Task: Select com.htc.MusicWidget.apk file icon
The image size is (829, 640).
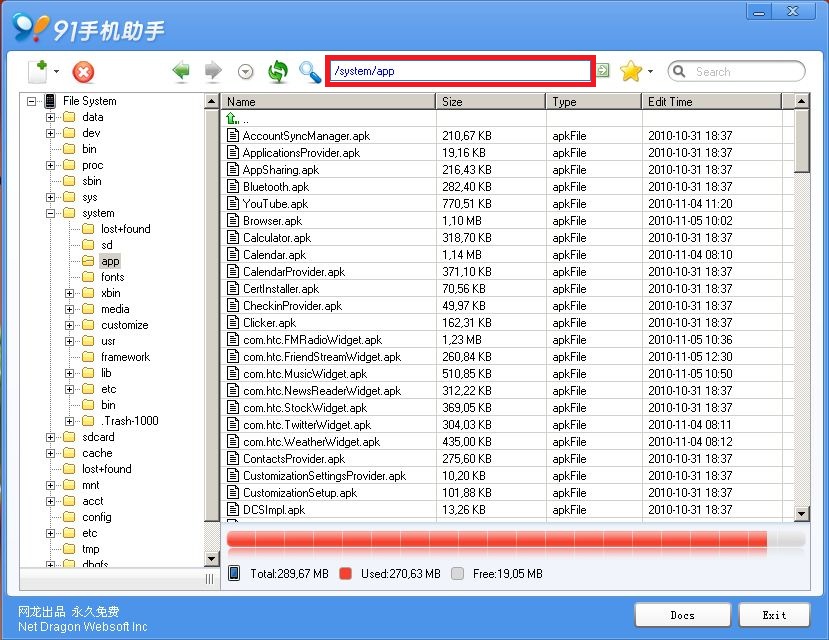Action: tap(233, 374)
